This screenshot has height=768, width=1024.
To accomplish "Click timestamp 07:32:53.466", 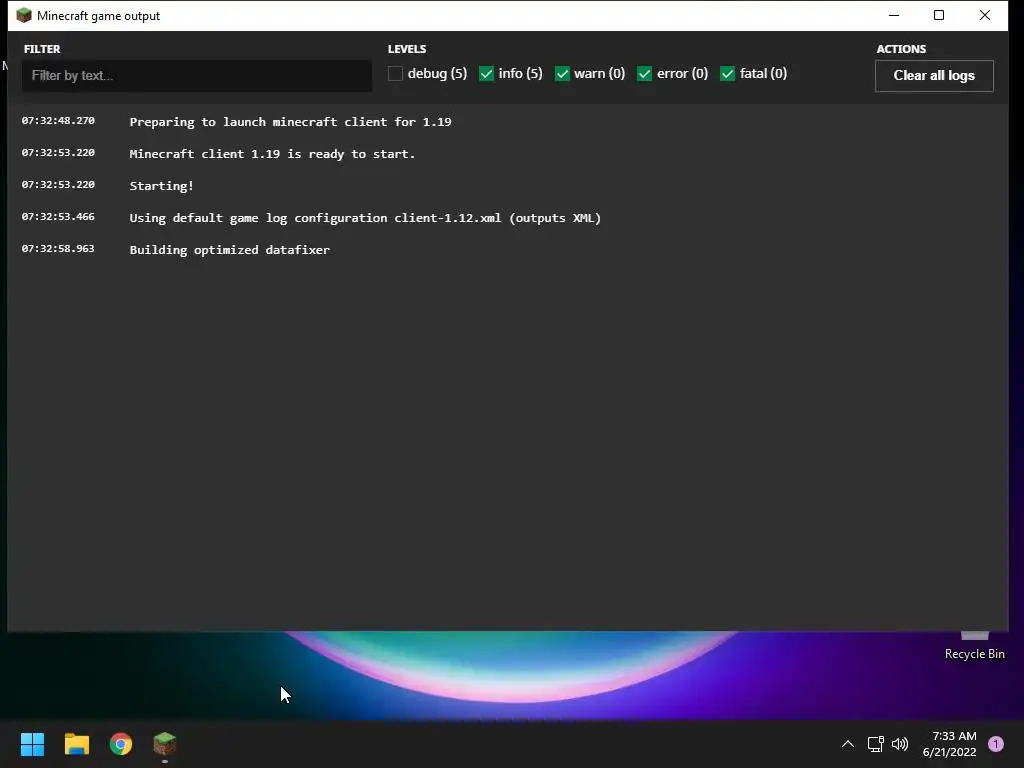I will 58,217.
